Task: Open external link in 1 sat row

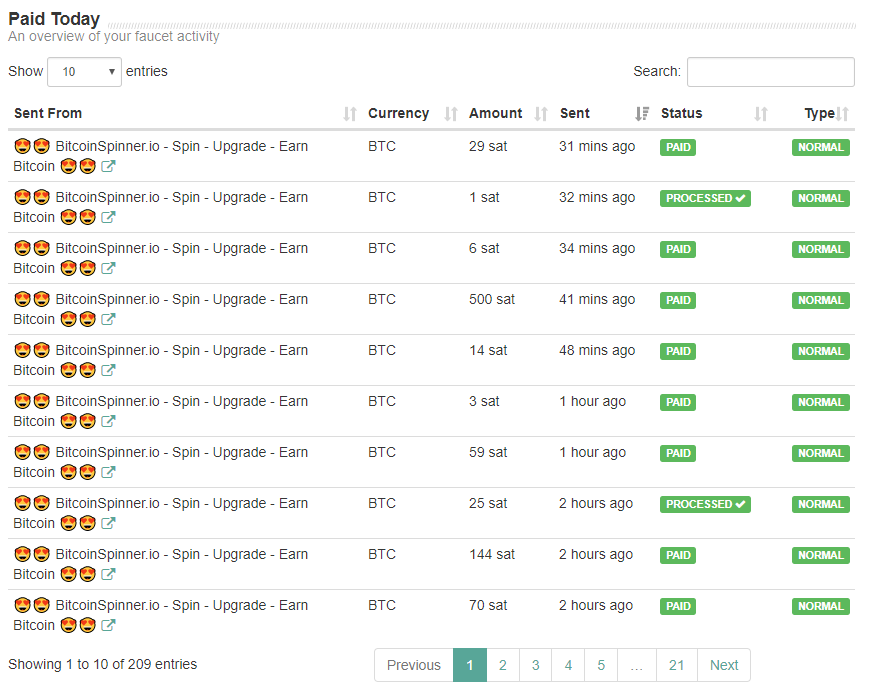Action: click(108, 217)
